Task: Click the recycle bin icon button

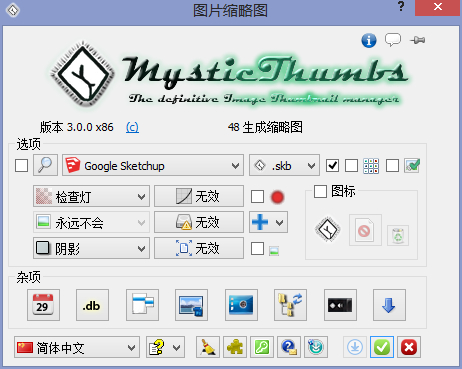Action: click(x=398, y=235)
